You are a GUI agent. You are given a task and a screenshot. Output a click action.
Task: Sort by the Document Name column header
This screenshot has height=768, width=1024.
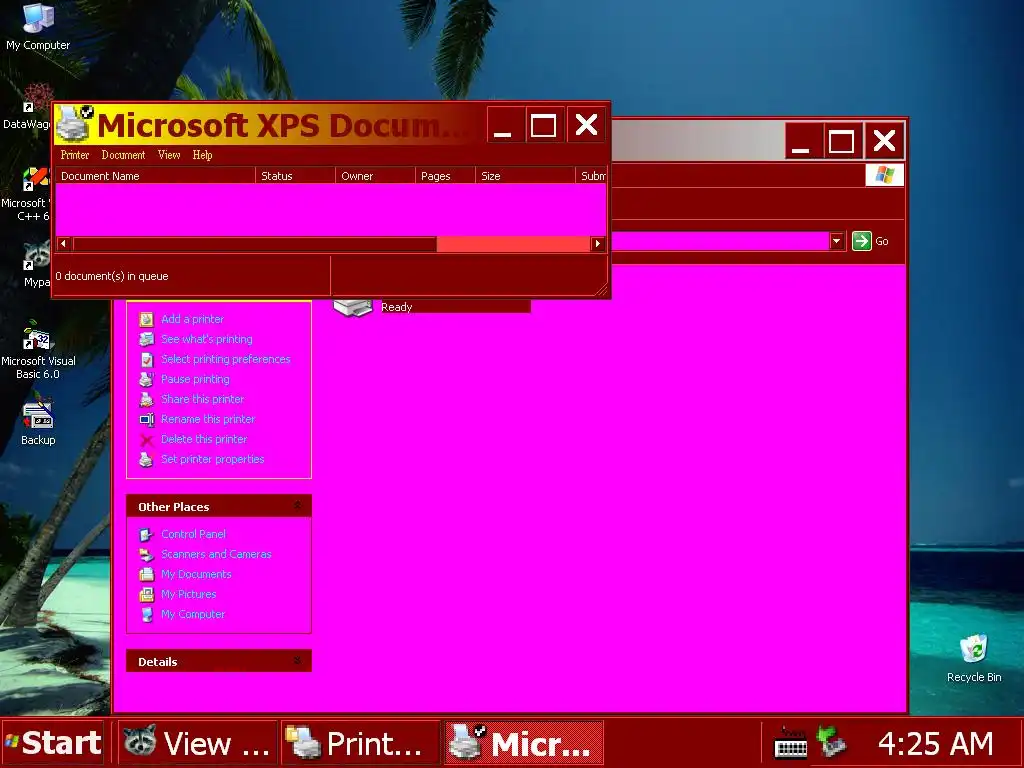tap(155, 176)
